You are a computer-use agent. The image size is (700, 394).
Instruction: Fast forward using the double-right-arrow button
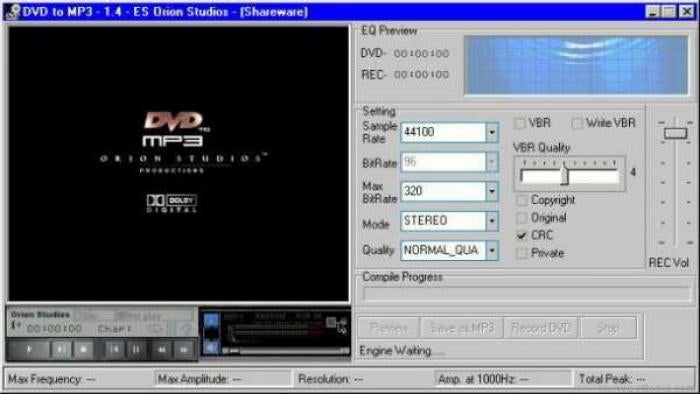[x=183, y=349]
